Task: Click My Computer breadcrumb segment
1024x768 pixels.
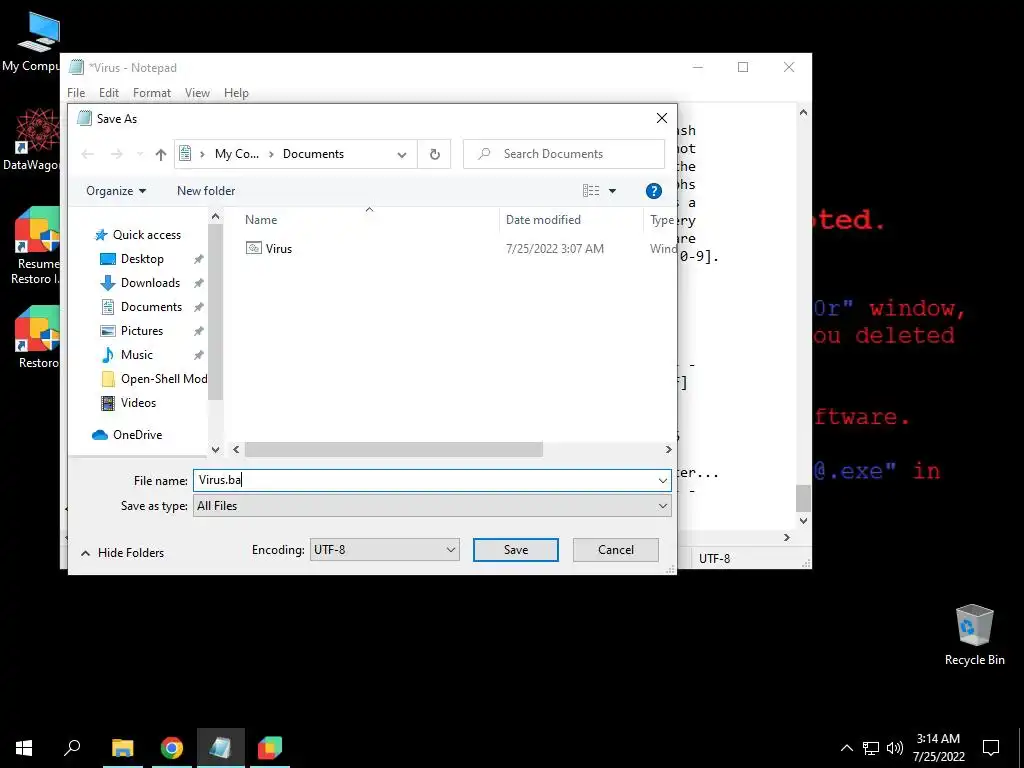Action: tap(236, 154)
